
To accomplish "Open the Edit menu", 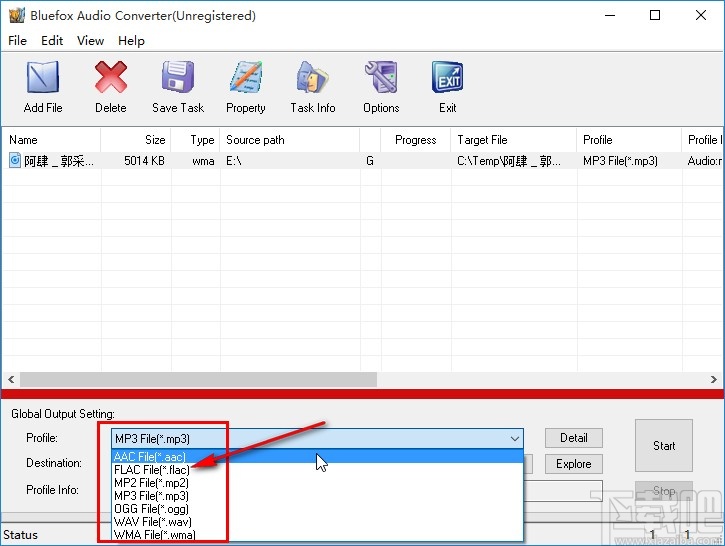I will (x=52, y=41).
